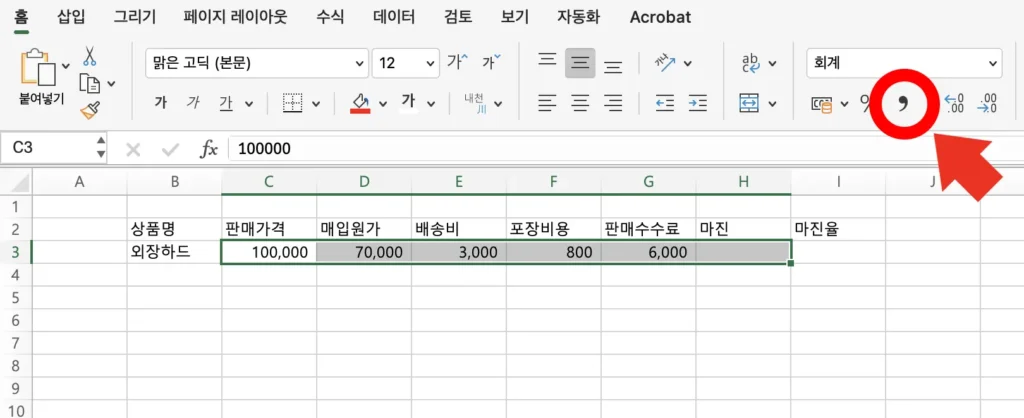Copy selection with the copy icon
The image size is (1024, 418).
[x=90, y=83]
